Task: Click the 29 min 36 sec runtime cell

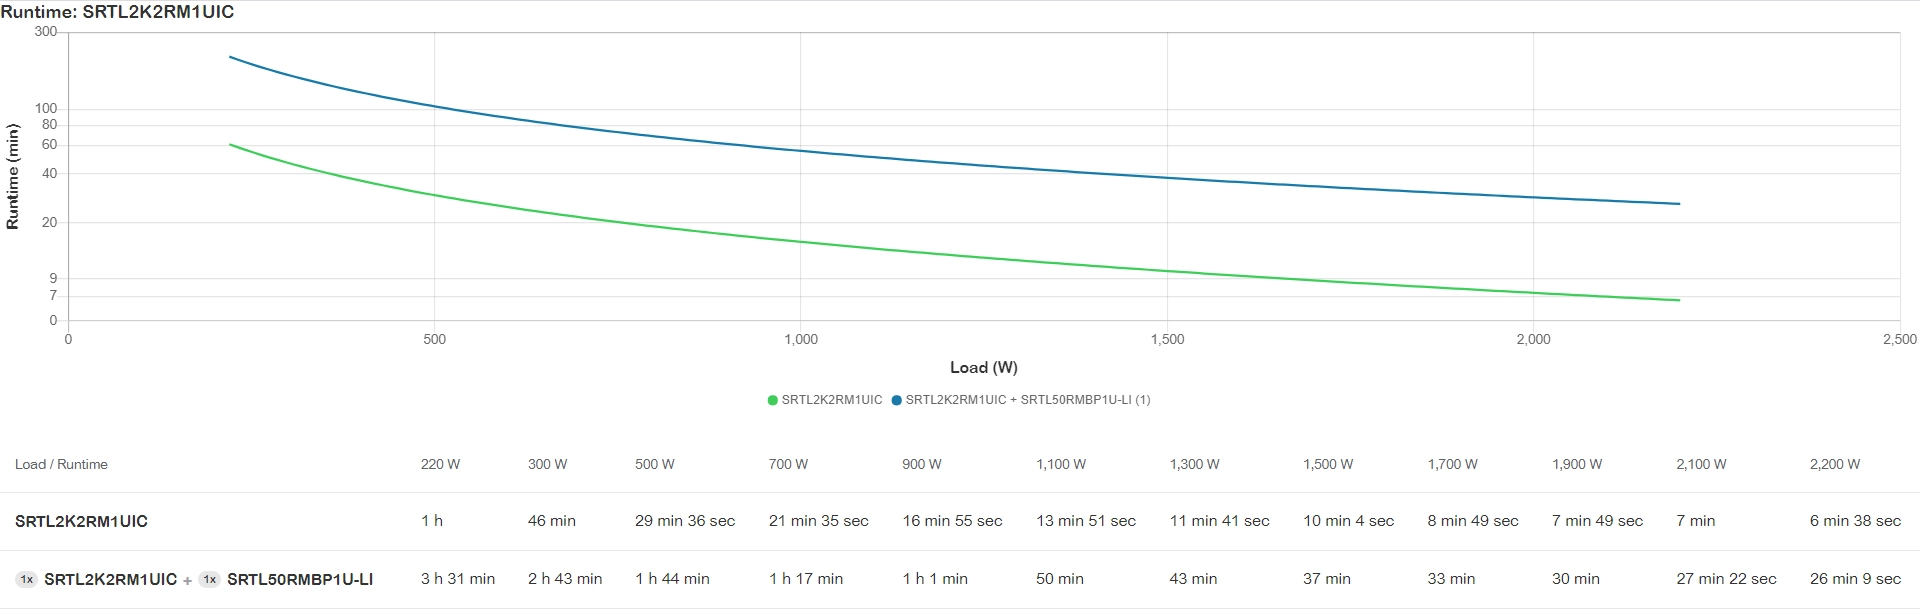Action: point(684,521)
